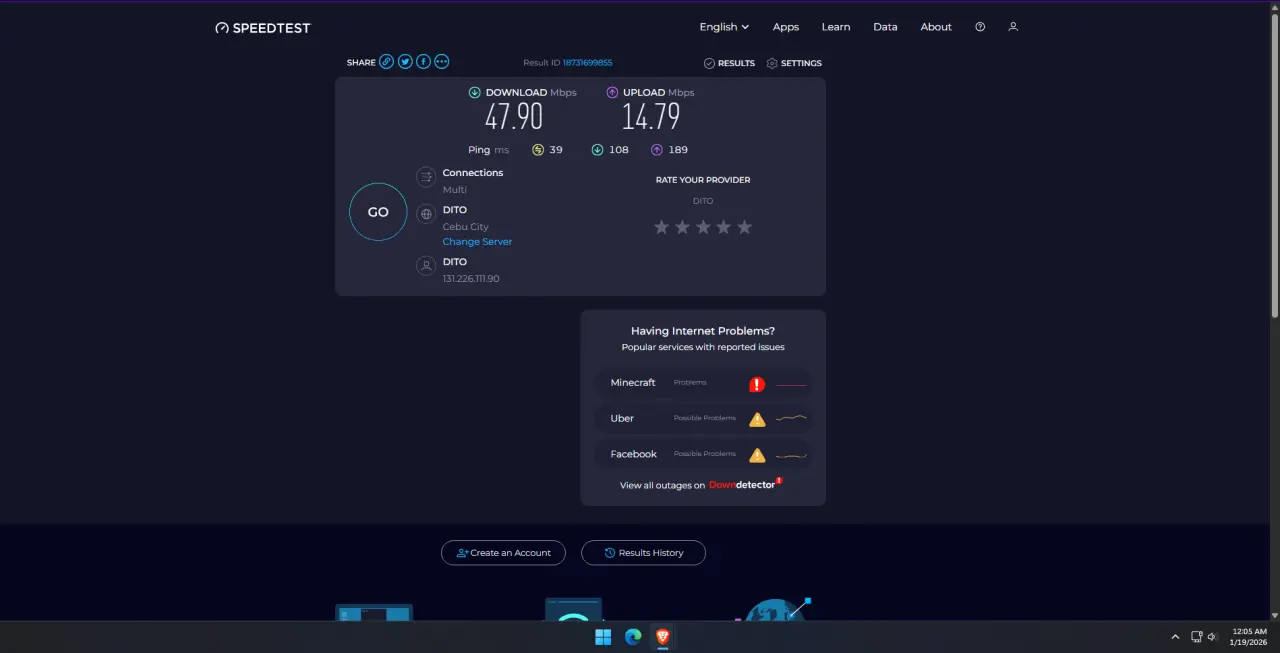The height and width of the screenshot is (653, 1280).
Task: Click the upload arrow icon
Action: coord(612,92)
